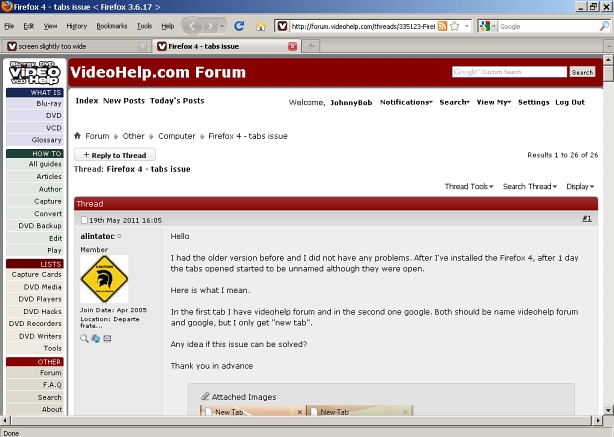Go forward with the forward arrow button
This screenshot has width=614, height=437.
[210, 26]
